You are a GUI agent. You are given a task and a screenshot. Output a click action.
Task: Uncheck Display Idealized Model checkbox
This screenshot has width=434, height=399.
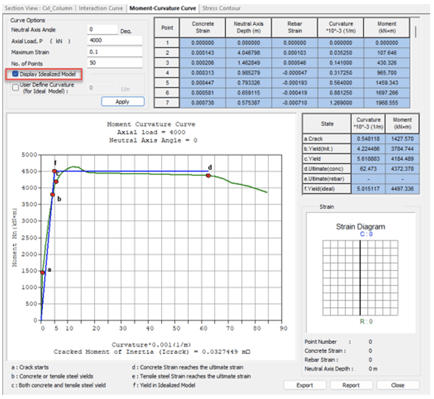[x=15, y=74]
